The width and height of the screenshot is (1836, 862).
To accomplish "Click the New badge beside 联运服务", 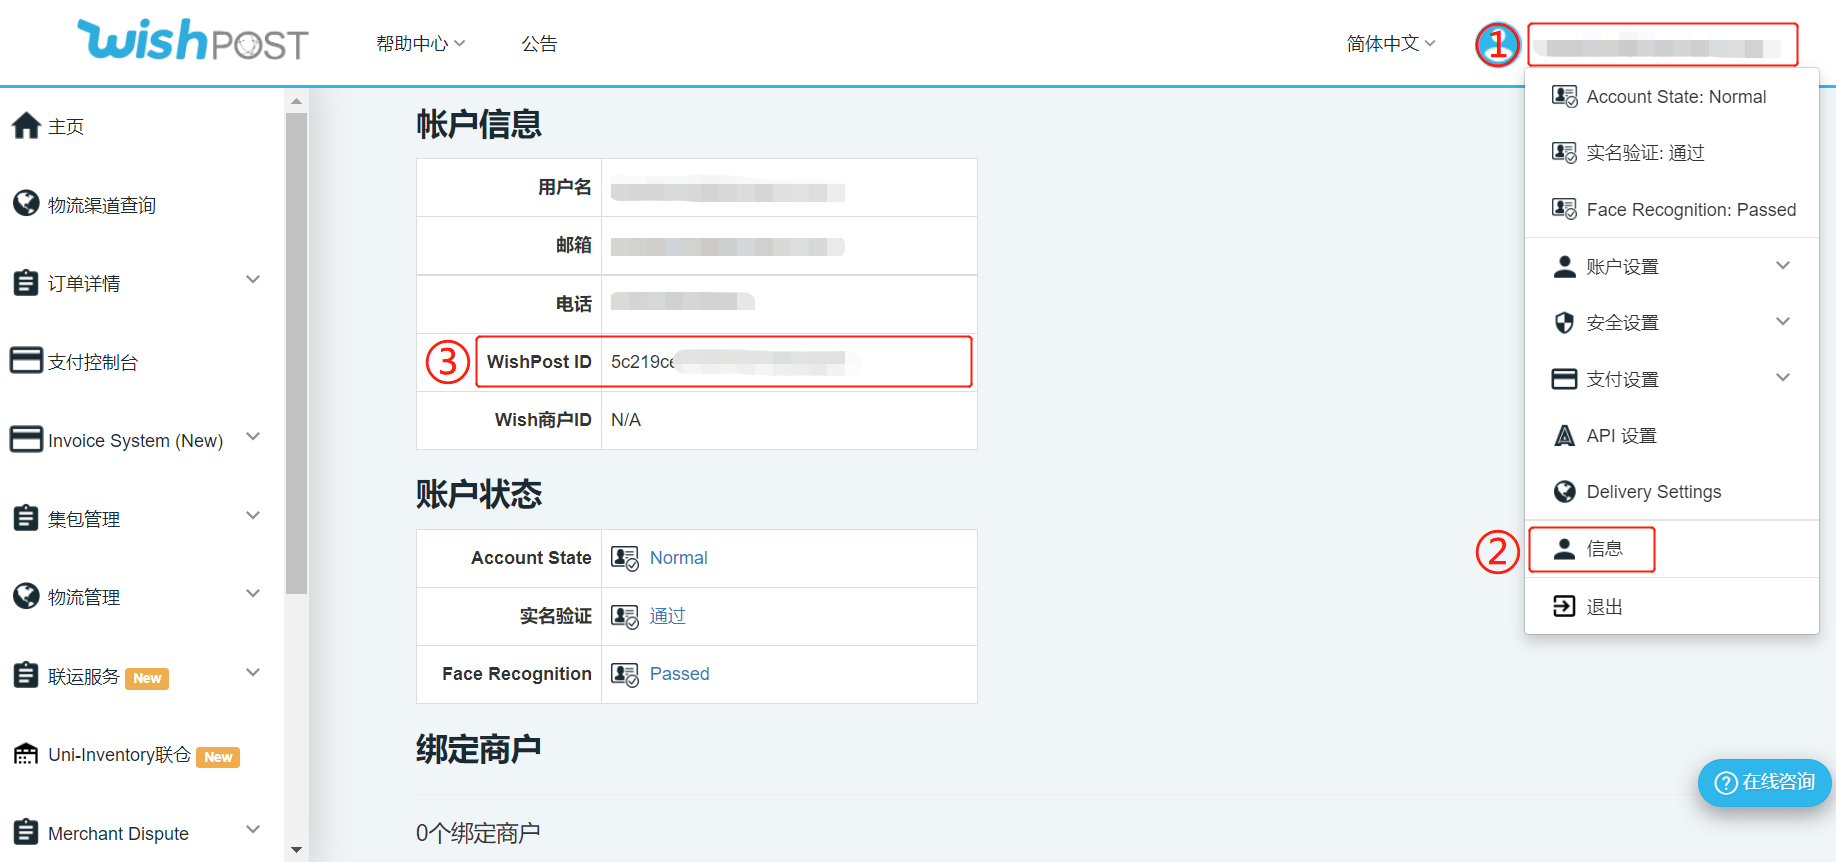I will (x=147, y=678).
